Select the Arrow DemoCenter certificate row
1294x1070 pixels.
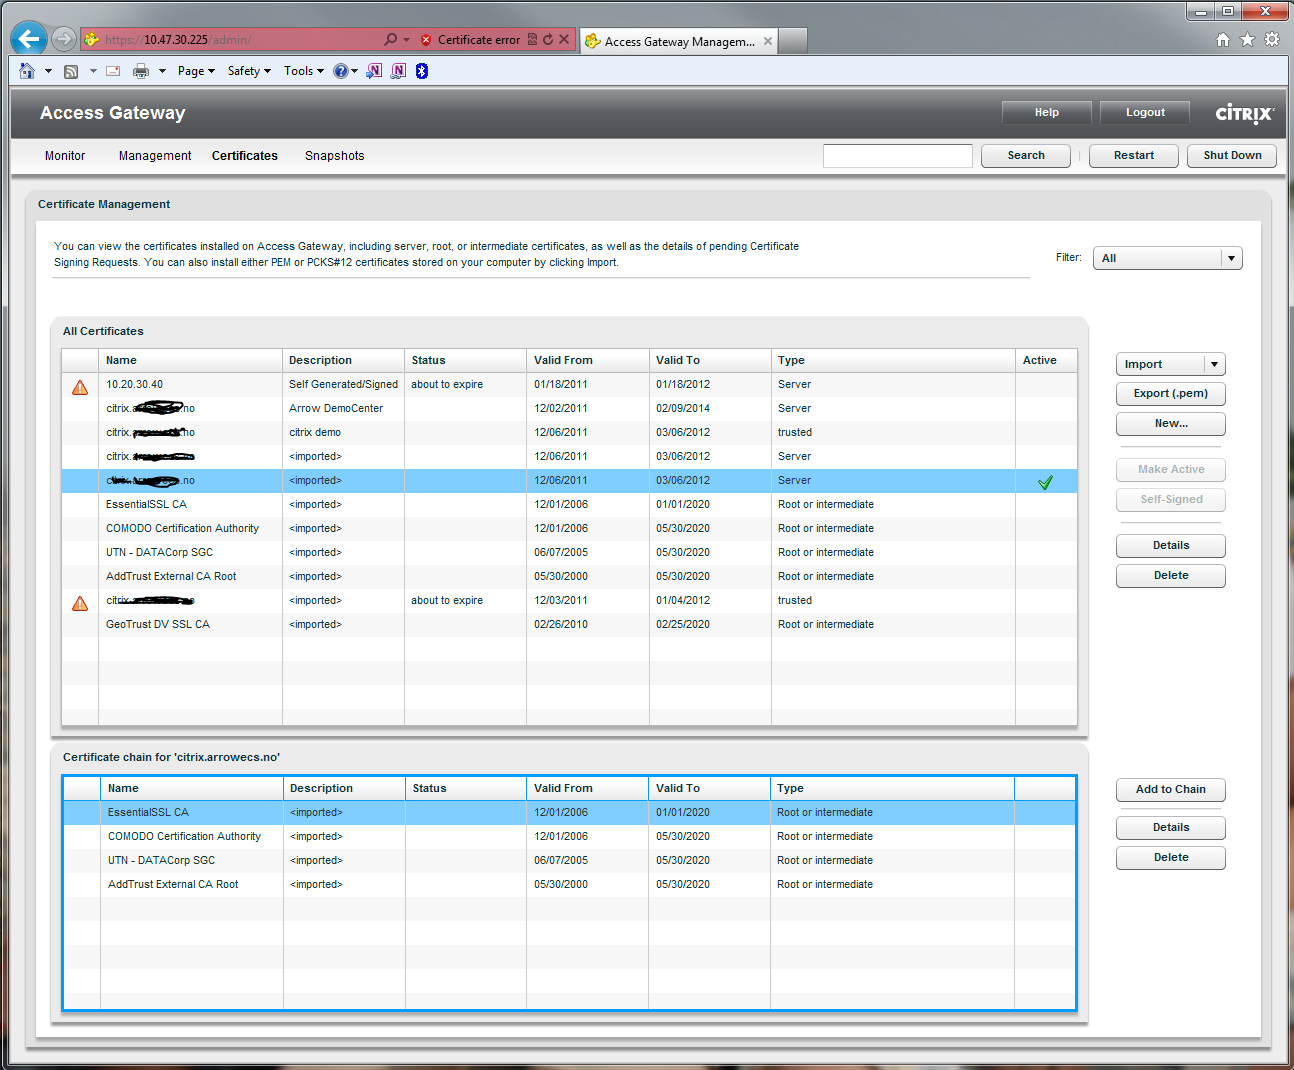569,408
